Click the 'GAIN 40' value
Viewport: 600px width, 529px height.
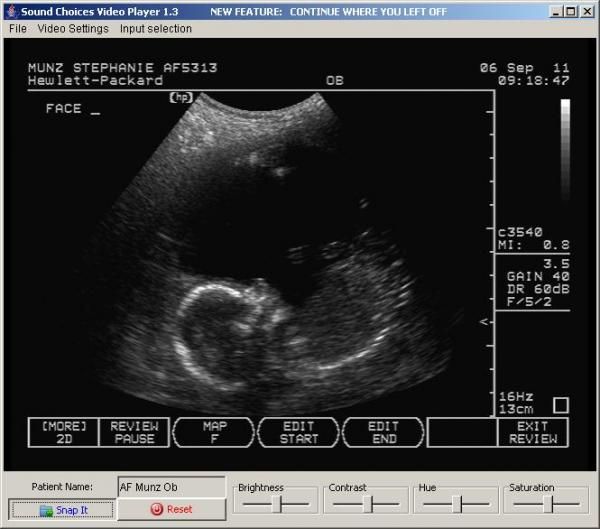538,276
